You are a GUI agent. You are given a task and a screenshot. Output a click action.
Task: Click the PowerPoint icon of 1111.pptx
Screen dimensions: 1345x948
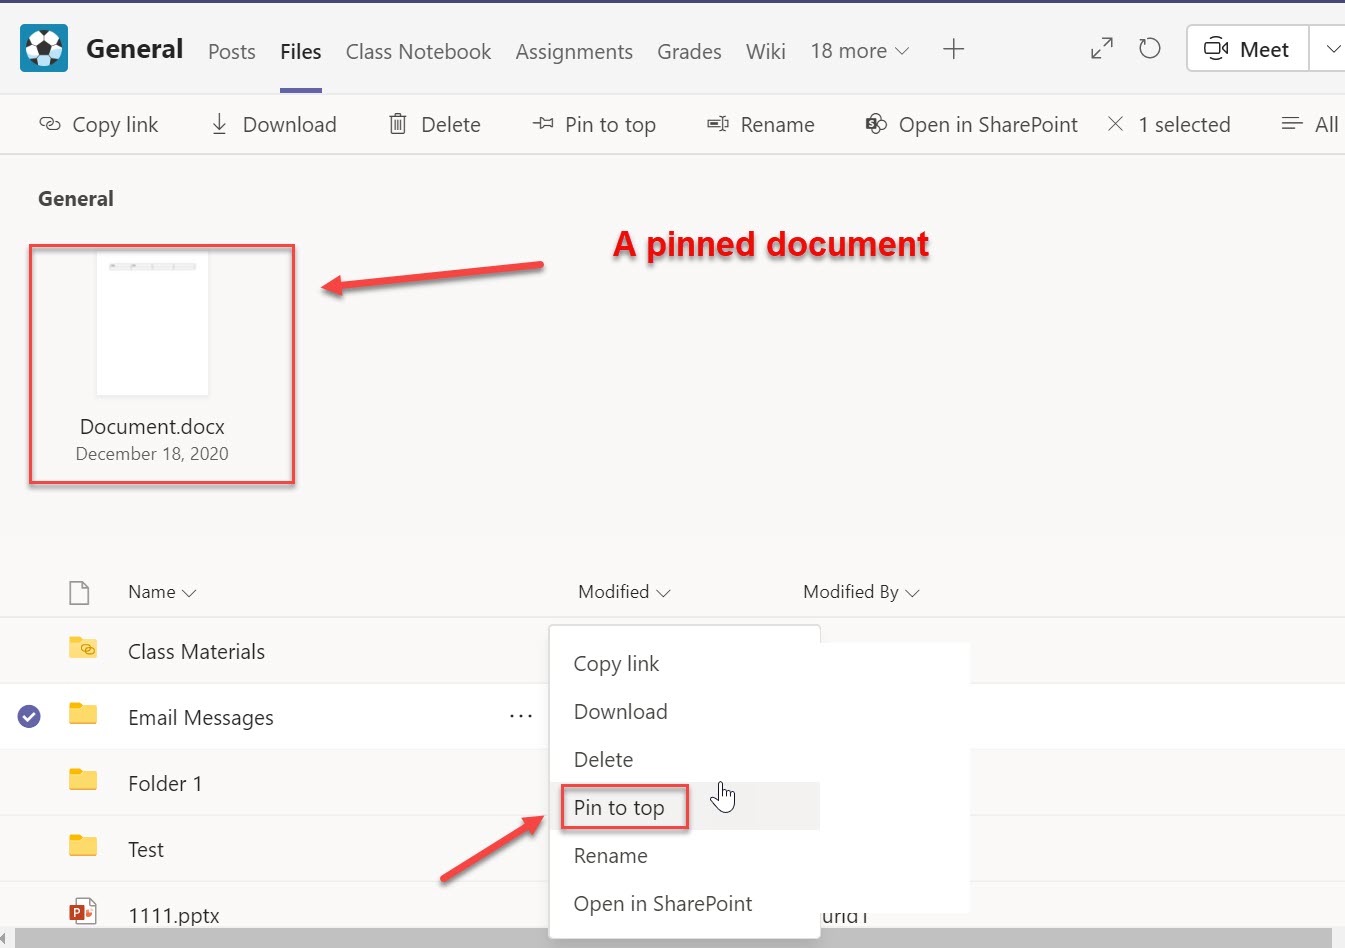point(83,911)
